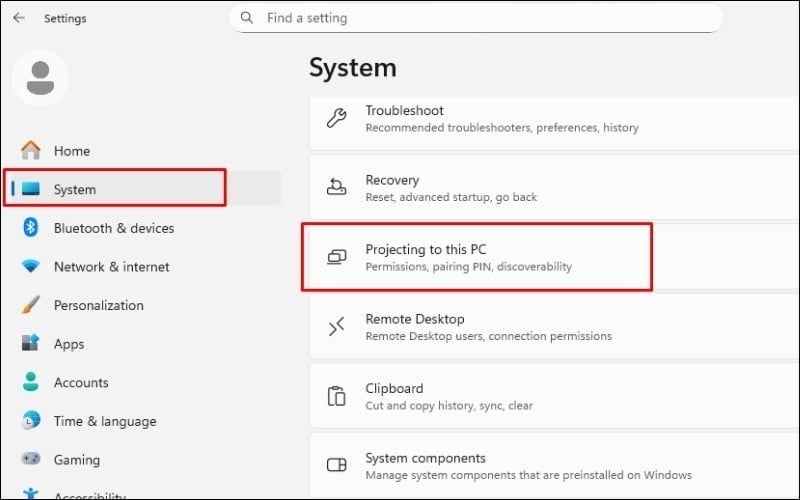This screenshot has height=500, width=800.
Task: Click the Accounts person icon
Action: point(31,382)
